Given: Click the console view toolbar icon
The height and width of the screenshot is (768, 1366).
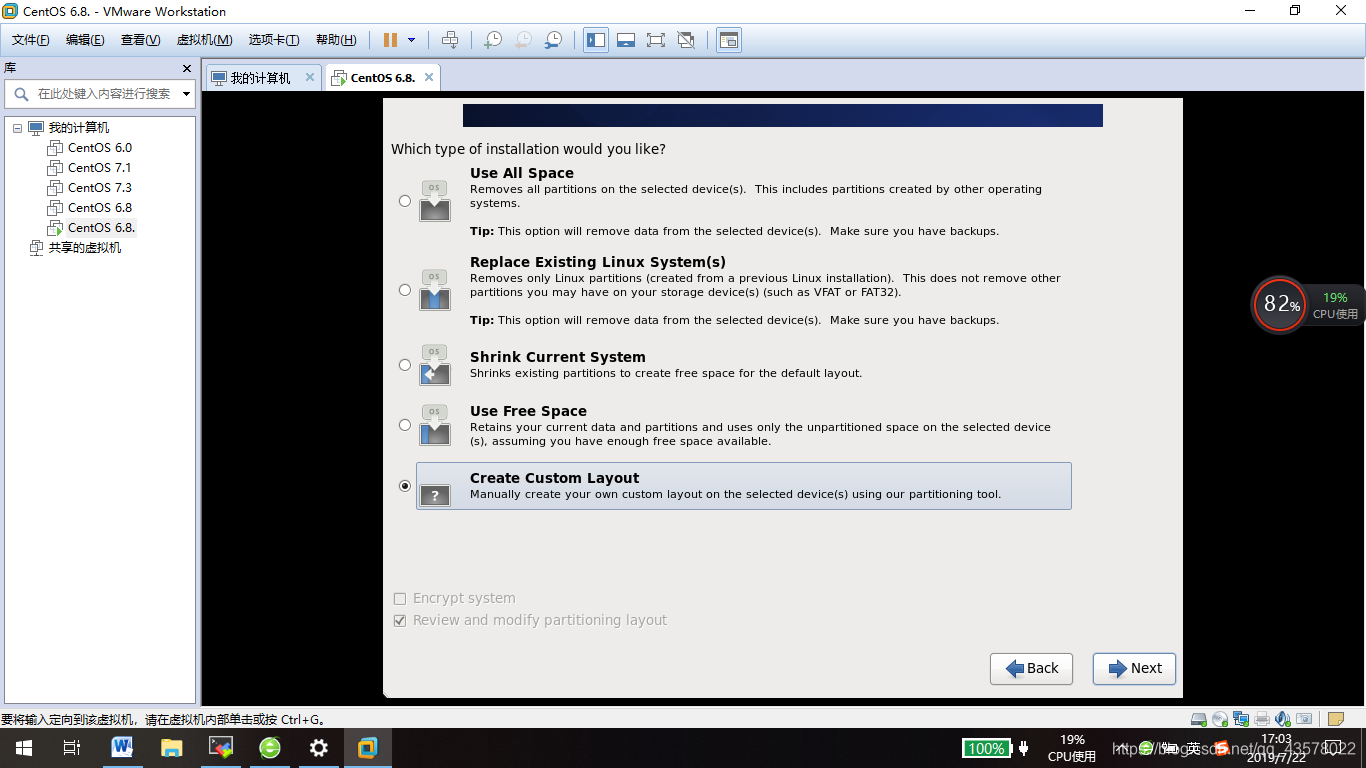Looking at the screenshot, I should point(729,40).
